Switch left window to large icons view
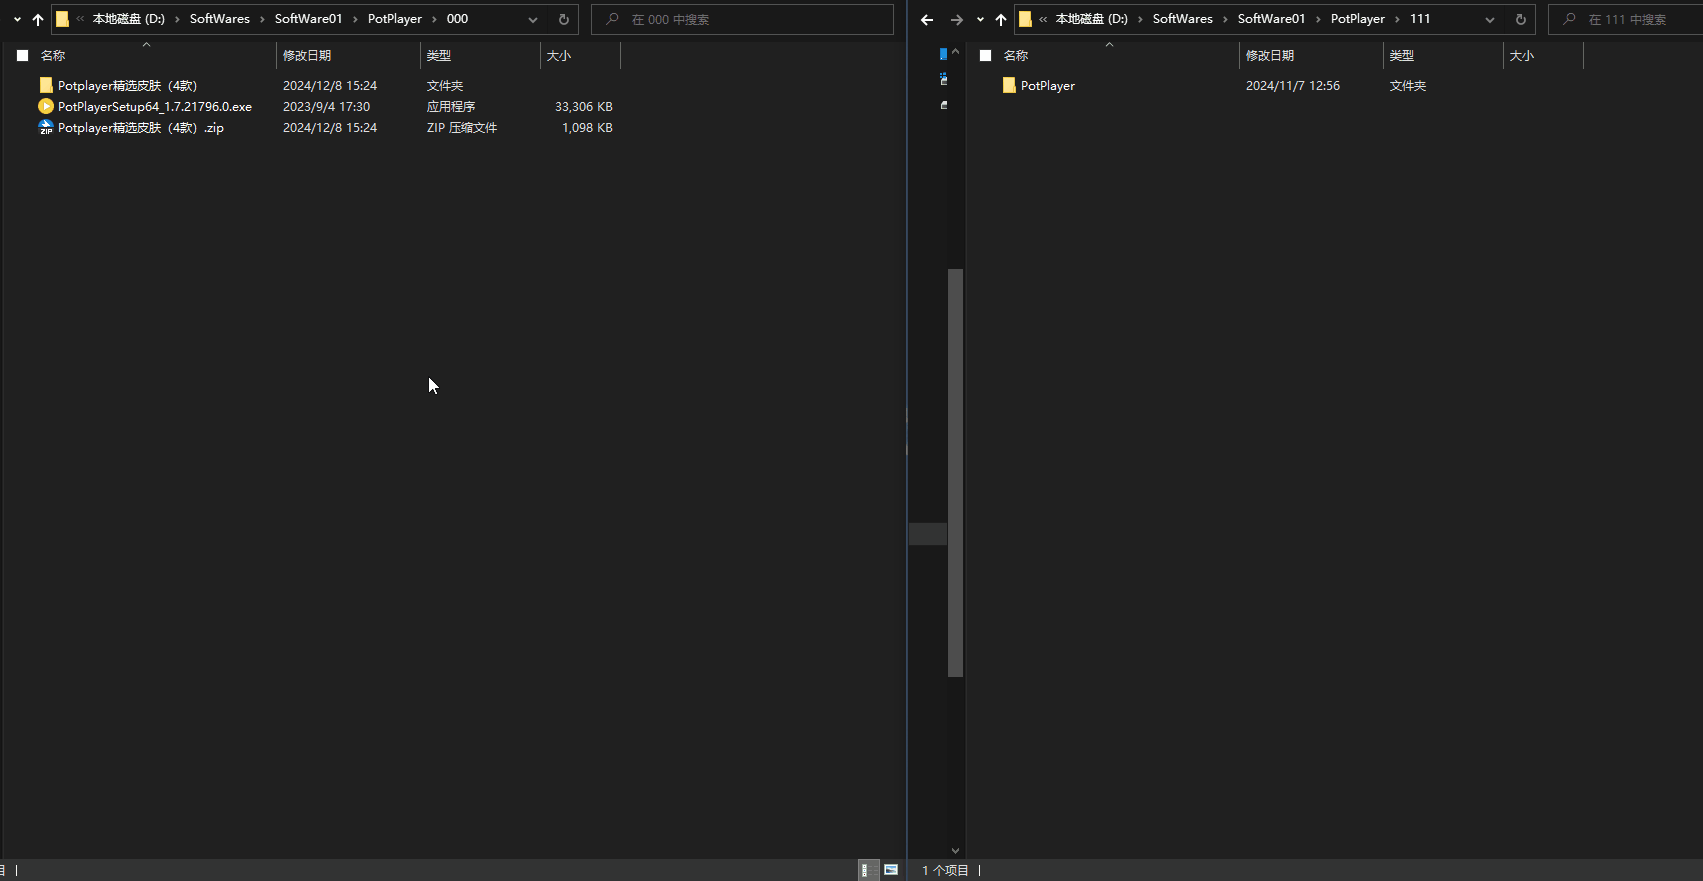Screen dimensions: 1703x881 [x=891, y=870]
